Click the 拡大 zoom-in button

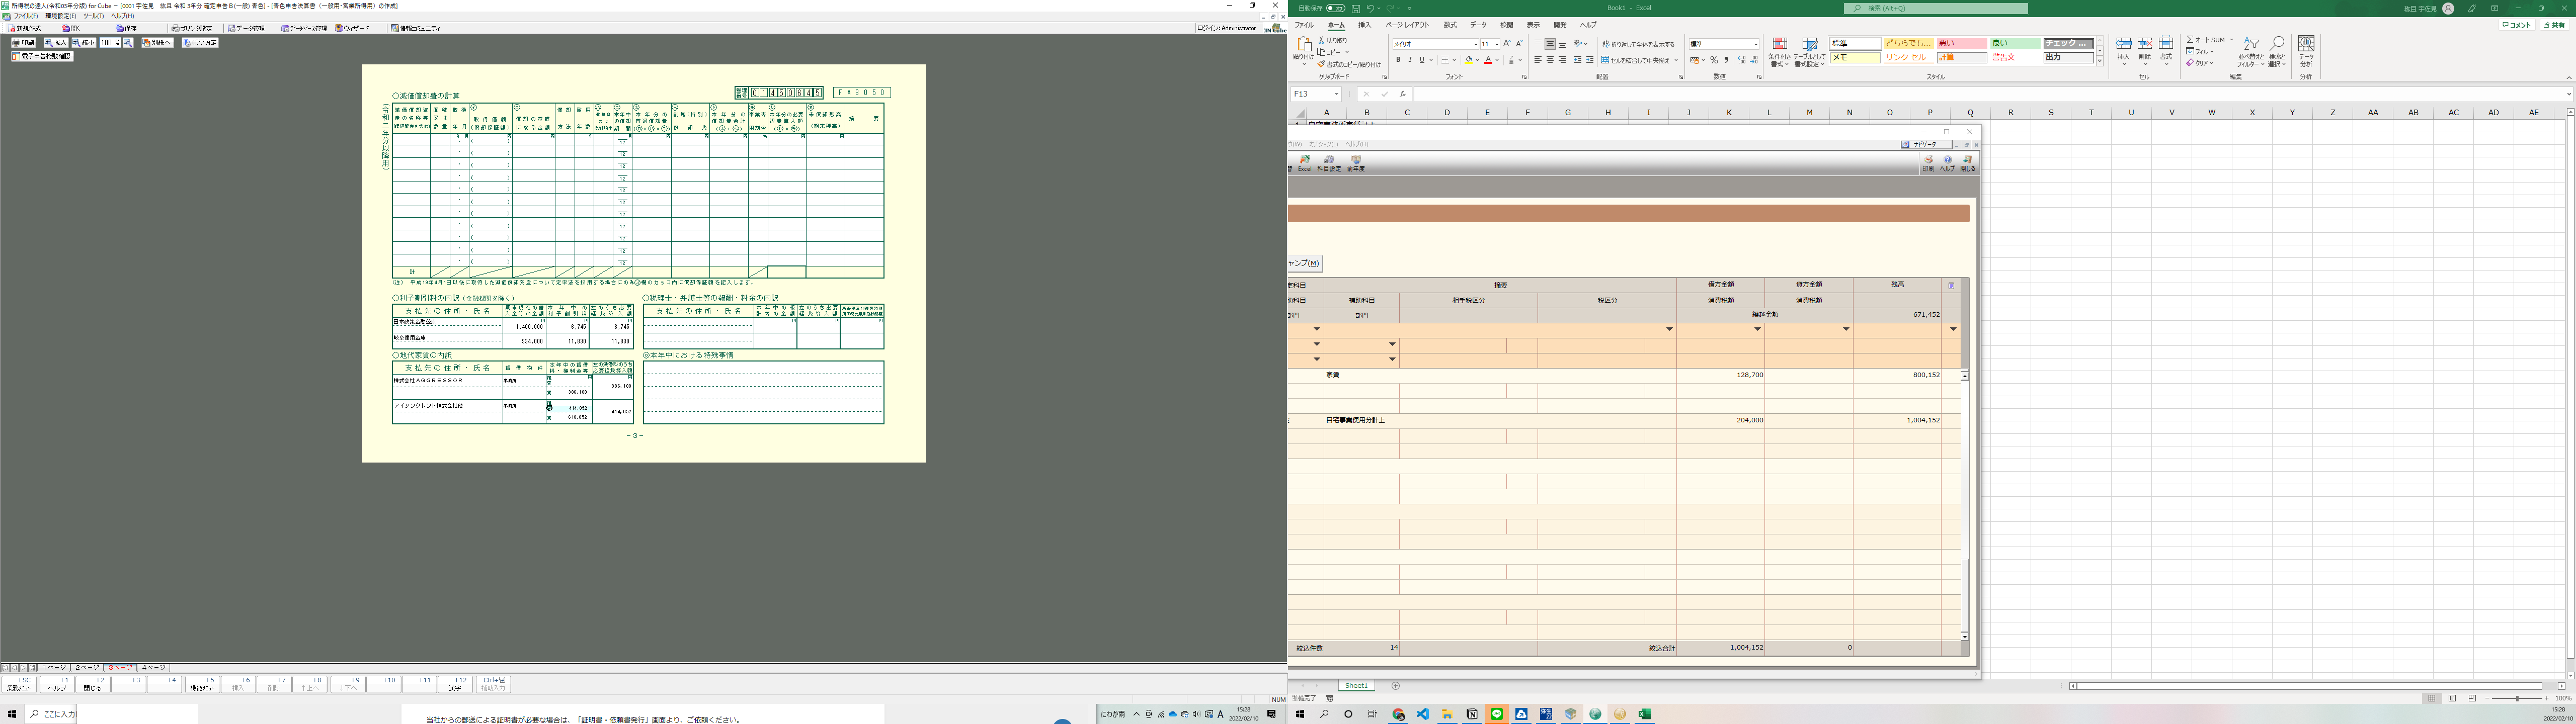[x=55, y=43]
